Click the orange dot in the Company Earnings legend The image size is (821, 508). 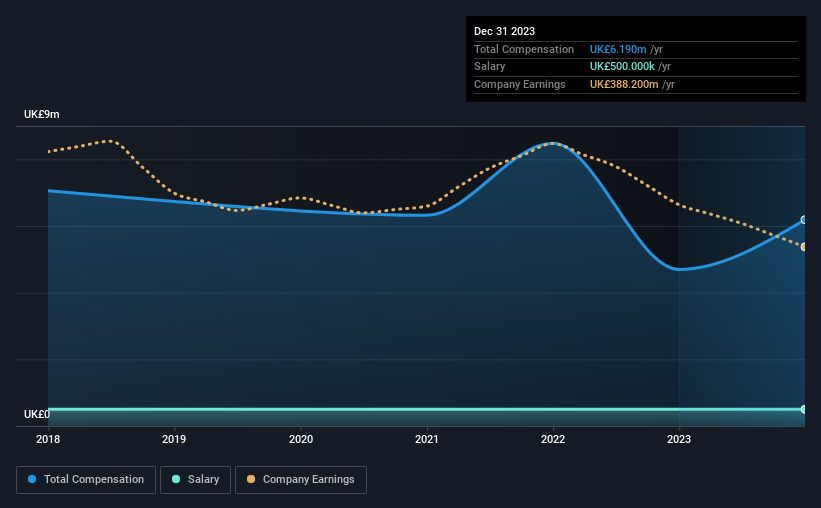[251, 479]
